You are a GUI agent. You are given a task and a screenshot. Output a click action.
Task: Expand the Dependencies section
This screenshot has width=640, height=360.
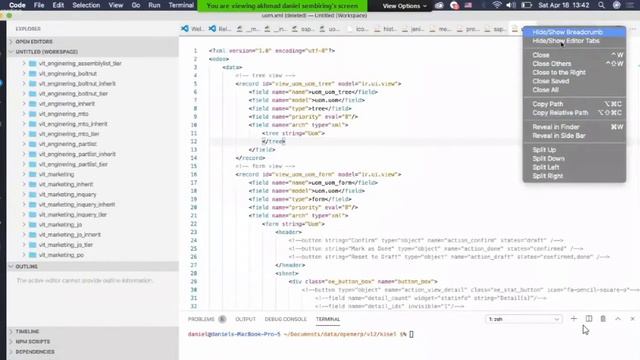[93, 352]
